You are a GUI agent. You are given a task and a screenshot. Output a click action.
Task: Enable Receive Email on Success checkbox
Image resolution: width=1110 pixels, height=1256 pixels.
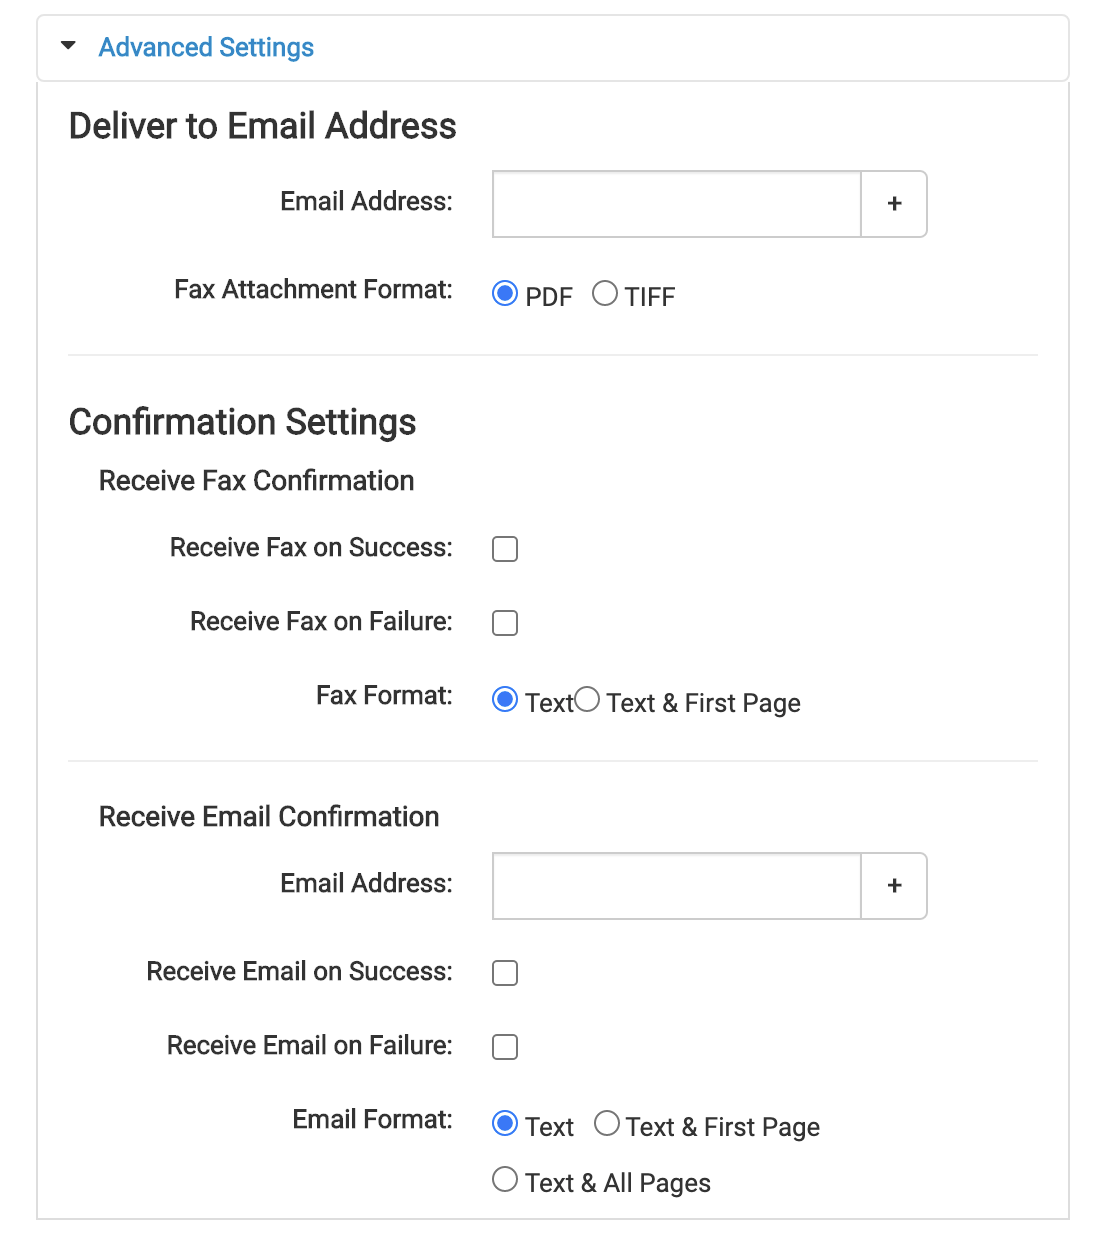point(505,973)
